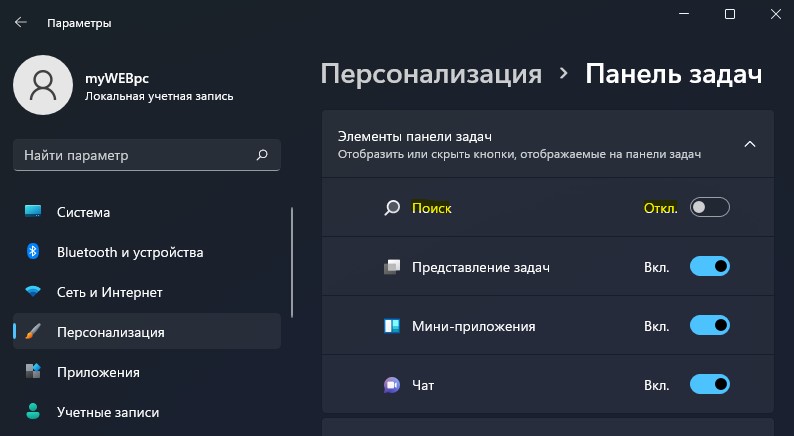Click into Найти параметр search field
The width and height of the screenshot is (794, 436).
(x=147, y=155)
